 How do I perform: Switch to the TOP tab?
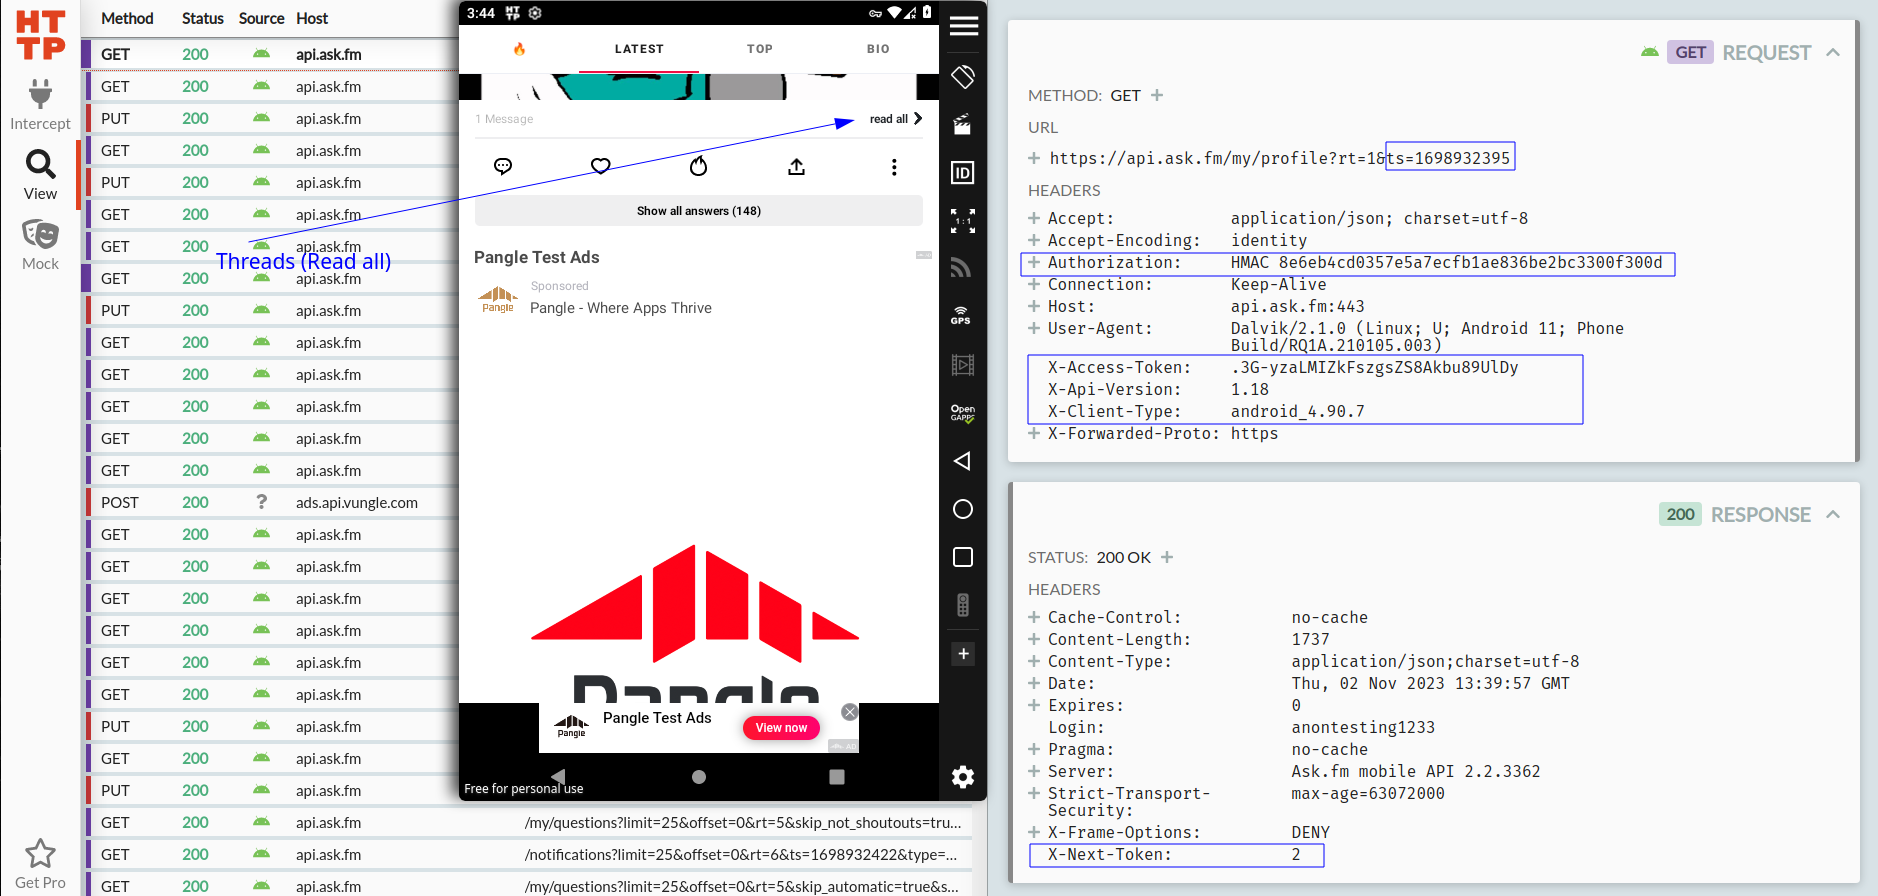pos(760,48)
